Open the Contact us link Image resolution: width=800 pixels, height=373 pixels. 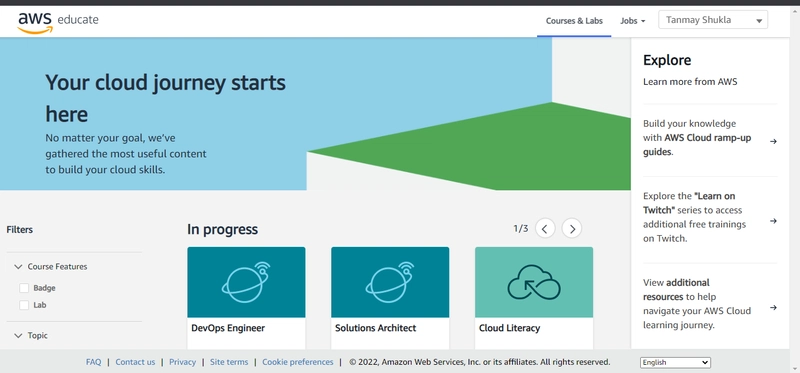(x=135, y=362)
